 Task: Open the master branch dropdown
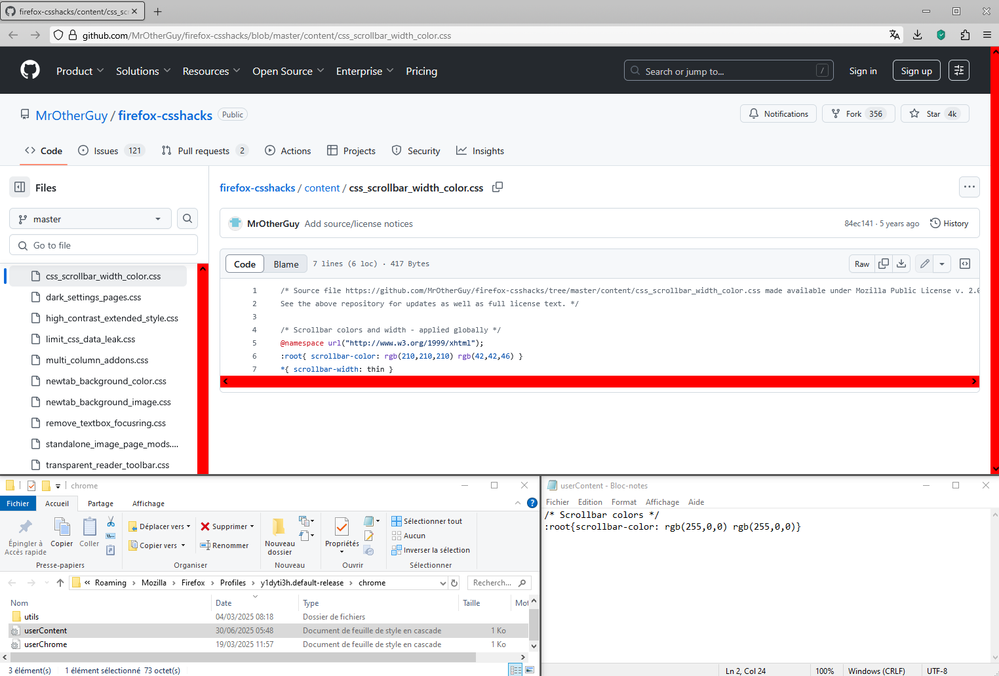click(90, 219)
